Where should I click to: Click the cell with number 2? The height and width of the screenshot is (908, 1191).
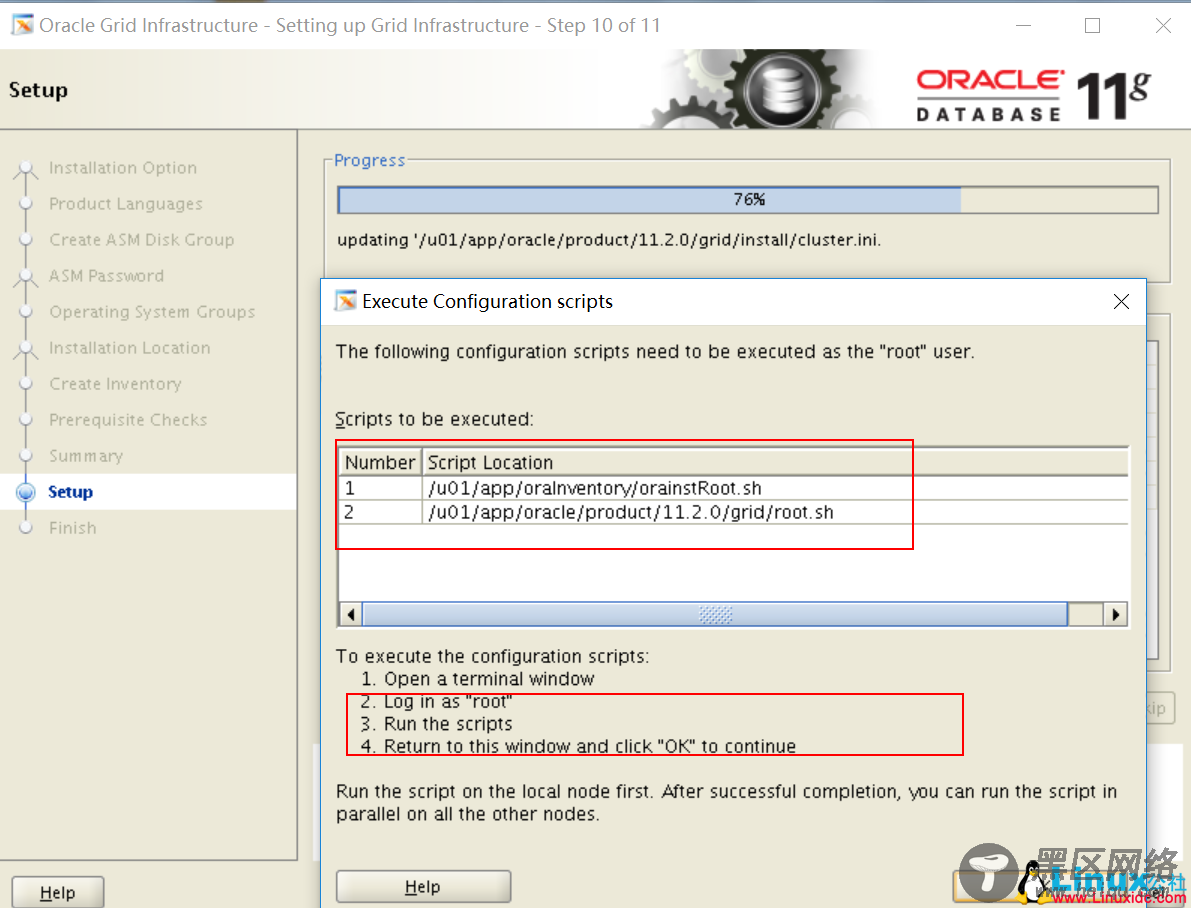coord(380,512)
